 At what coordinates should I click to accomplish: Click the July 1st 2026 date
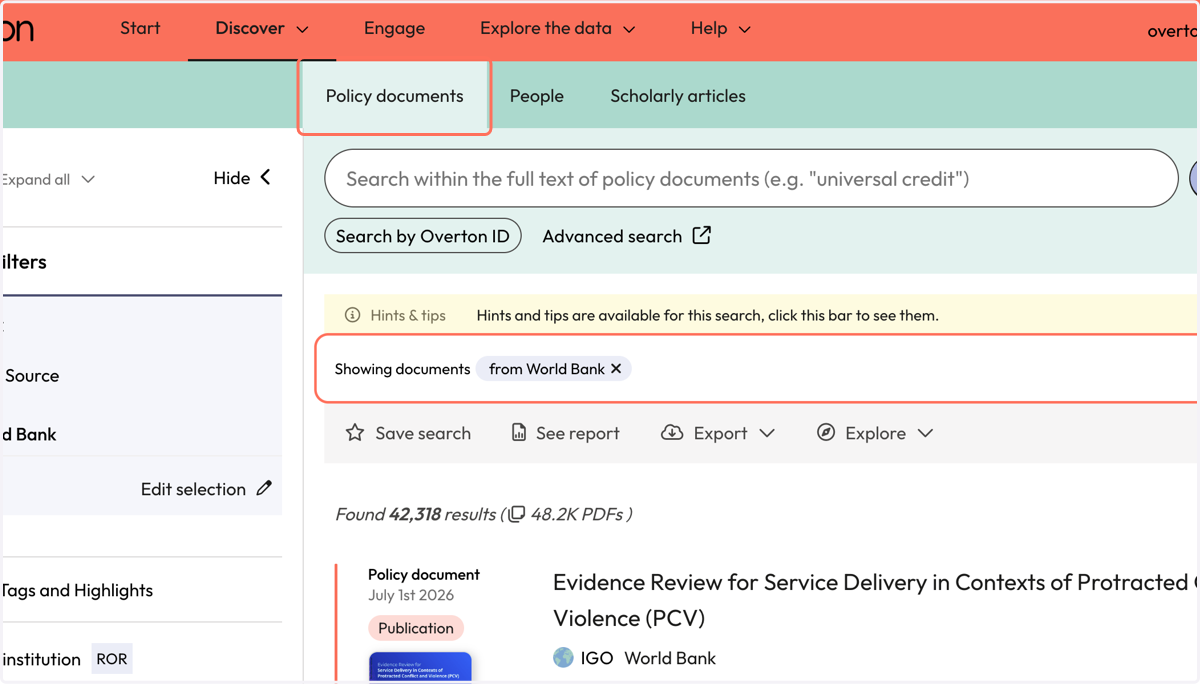(411, 595)
